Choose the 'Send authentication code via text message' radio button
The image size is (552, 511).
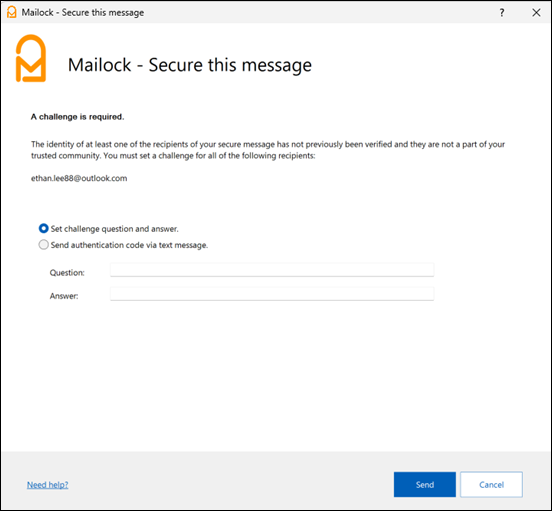[x=43, y=245]
